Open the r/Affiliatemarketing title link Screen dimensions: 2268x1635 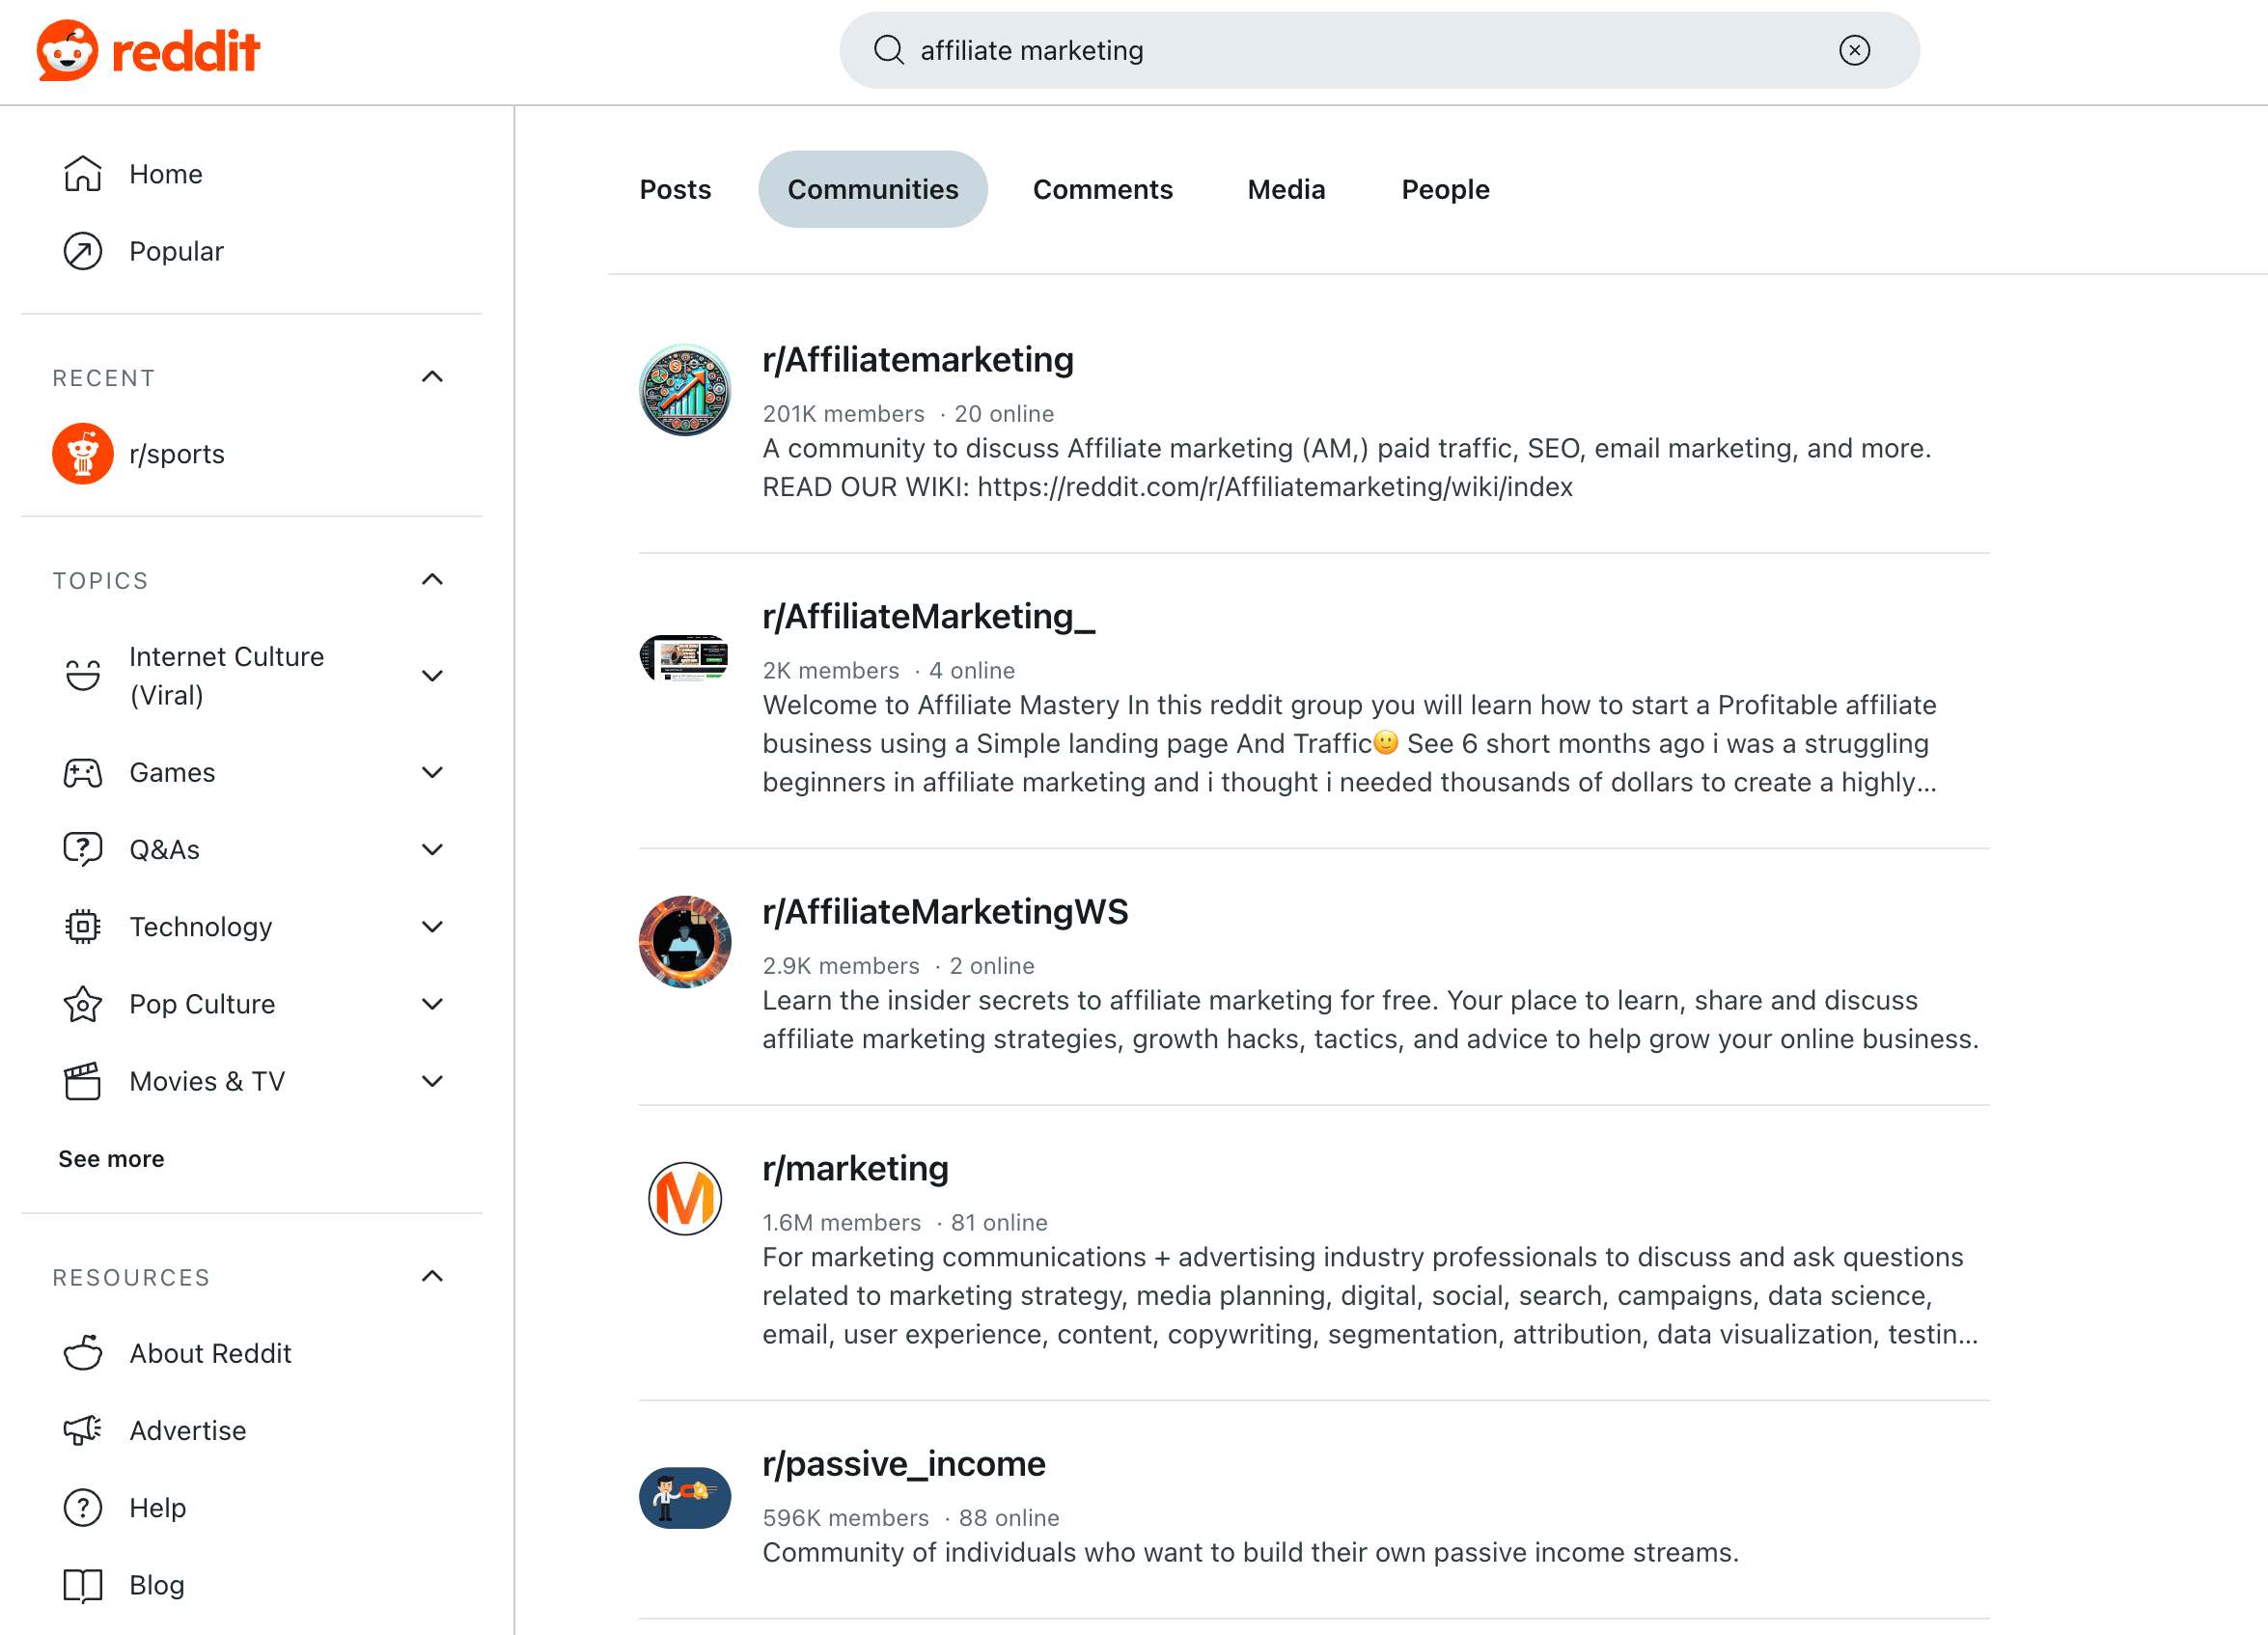pyautogui.click(x=918, y=359)
